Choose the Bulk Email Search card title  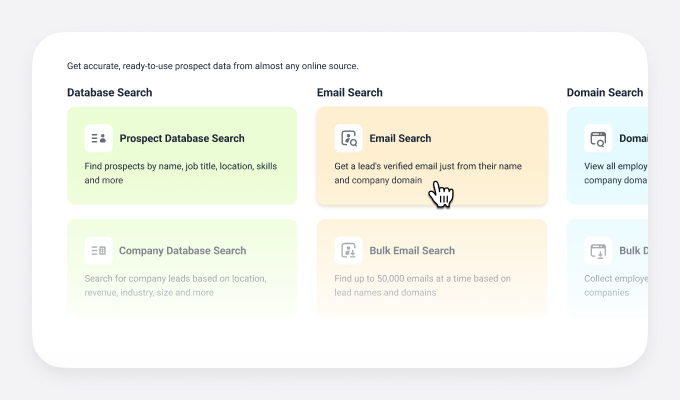click(412, 251)
